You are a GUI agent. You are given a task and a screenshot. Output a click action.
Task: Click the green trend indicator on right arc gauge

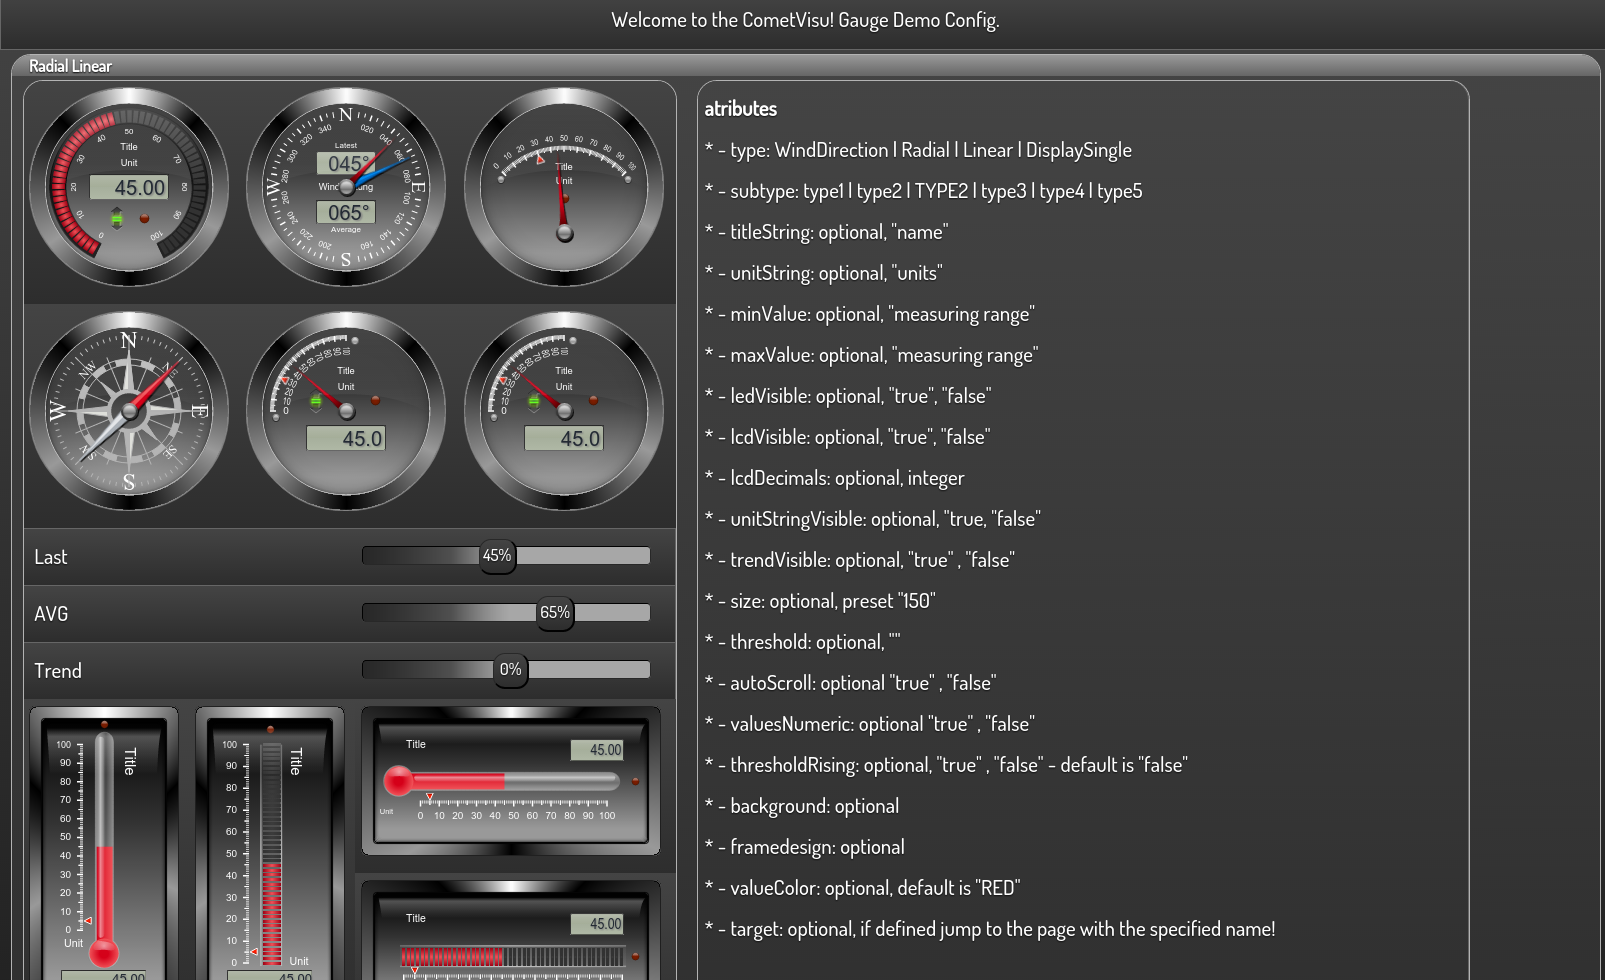(x=534, y=402)
